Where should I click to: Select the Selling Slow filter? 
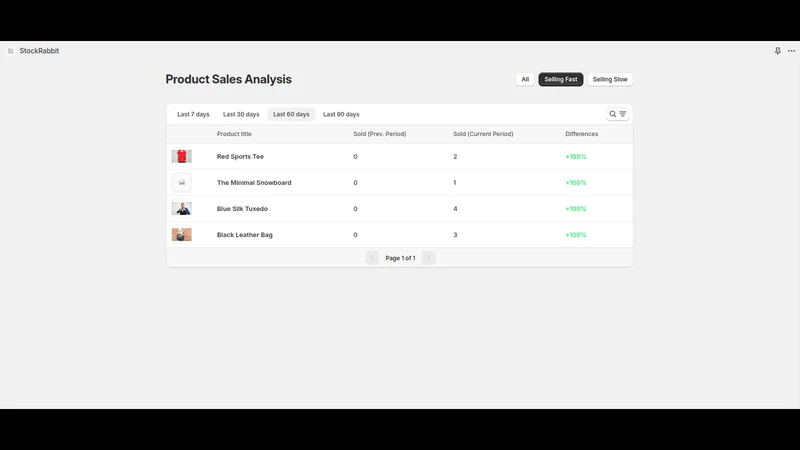(610, 80)
